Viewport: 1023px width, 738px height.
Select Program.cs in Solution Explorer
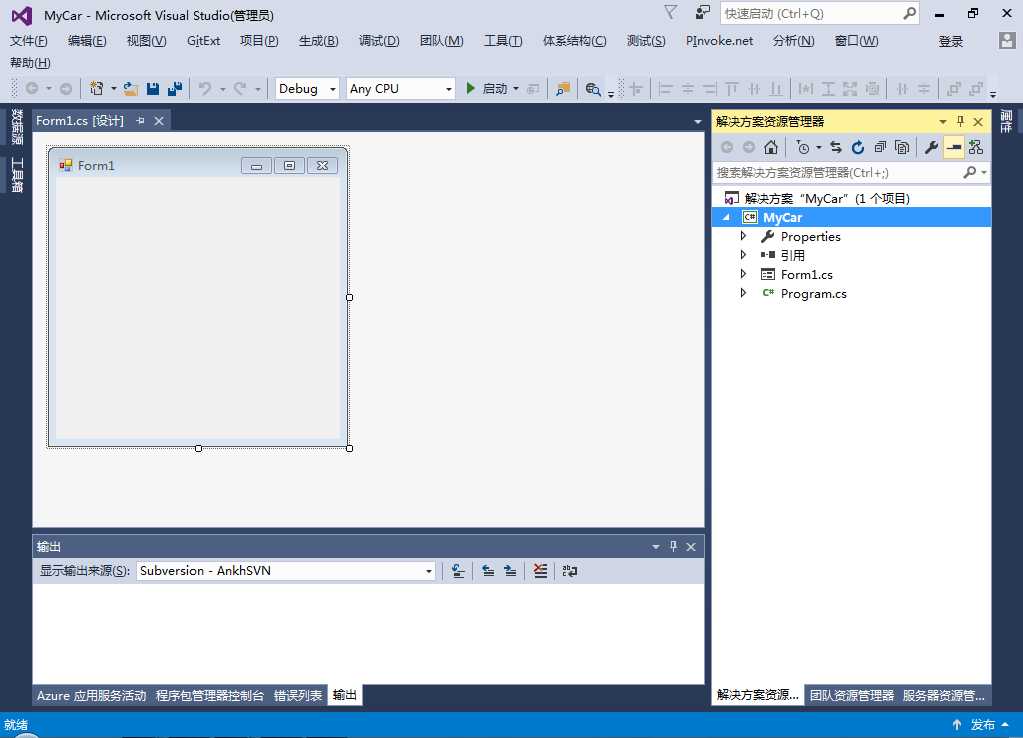tap(813, 293)
